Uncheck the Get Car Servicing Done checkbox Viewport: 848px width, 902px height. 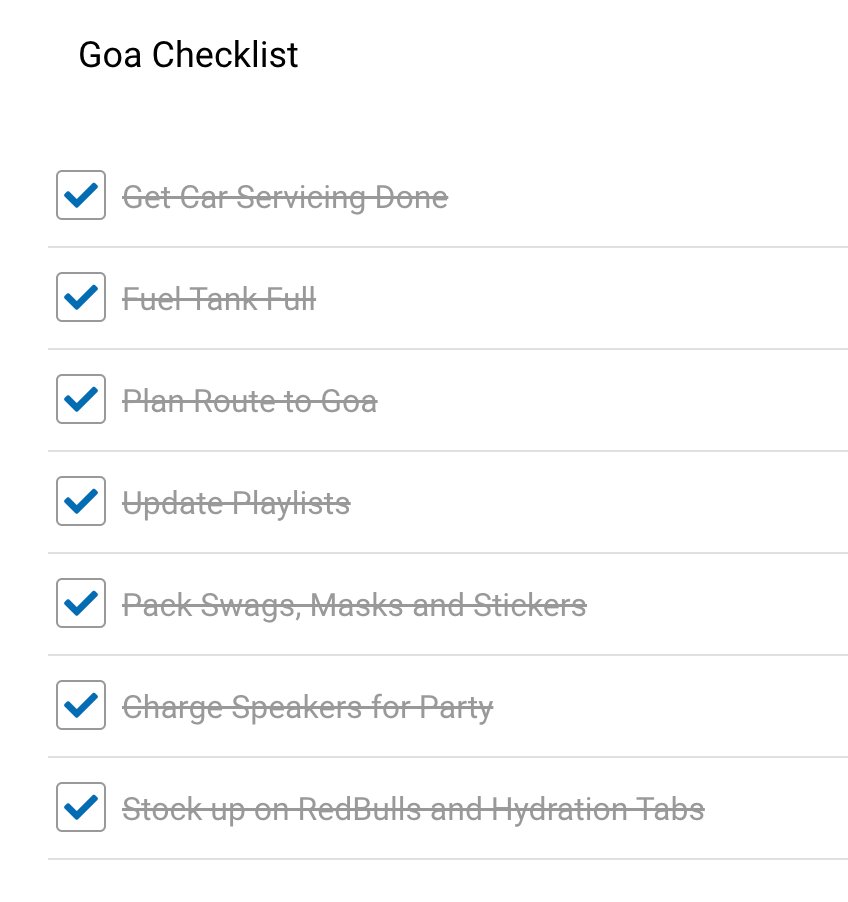pos(81,195)
